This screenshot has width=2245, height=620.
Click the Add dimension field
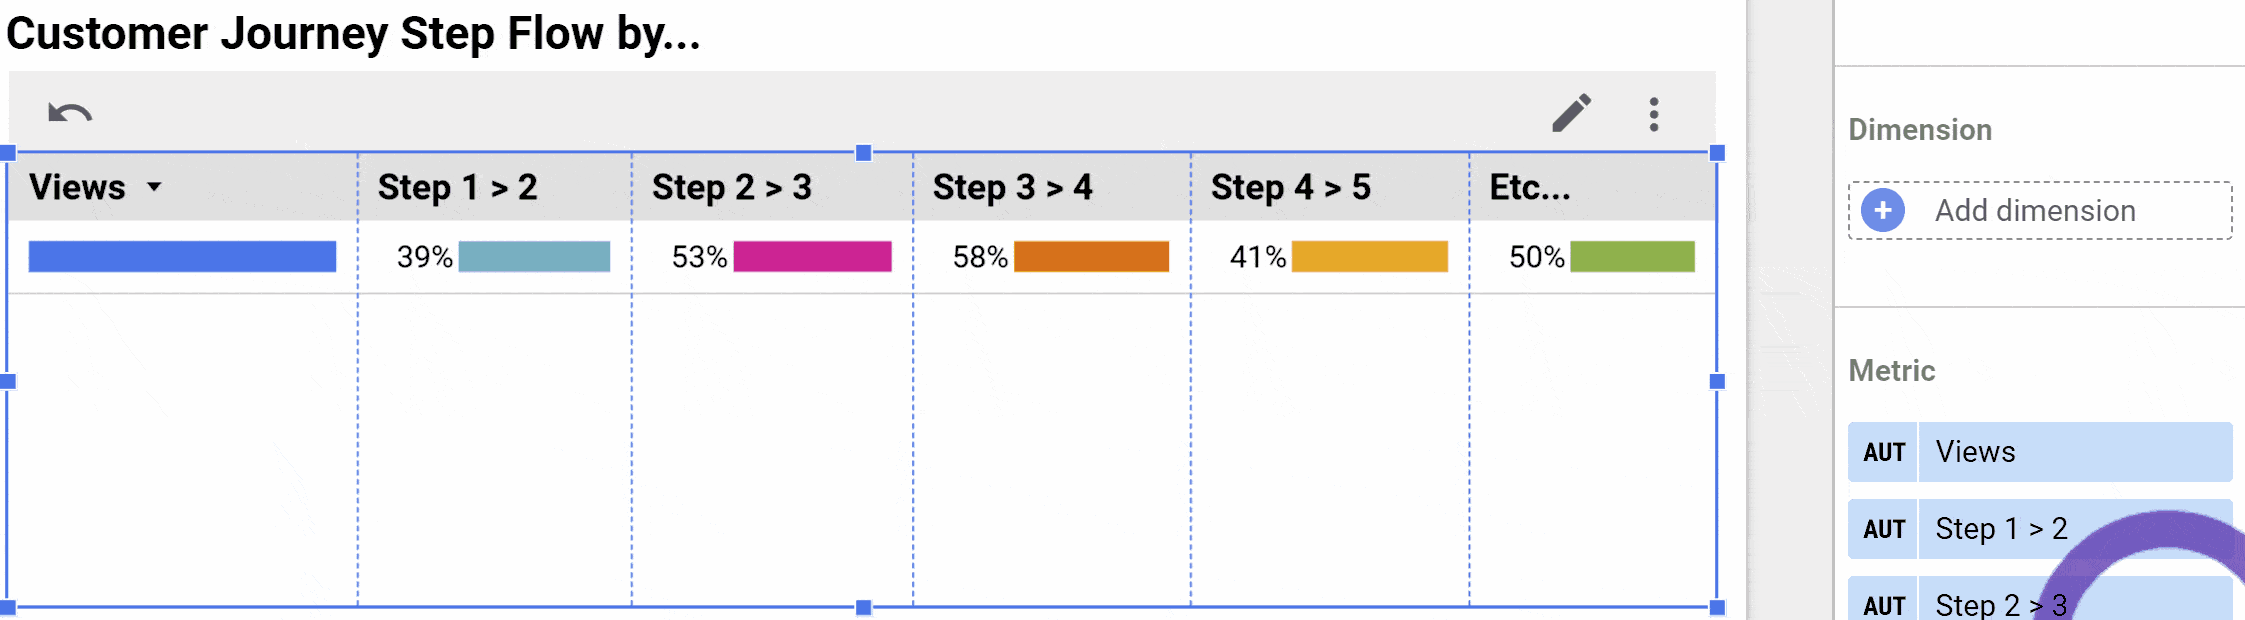(2040, 211)
